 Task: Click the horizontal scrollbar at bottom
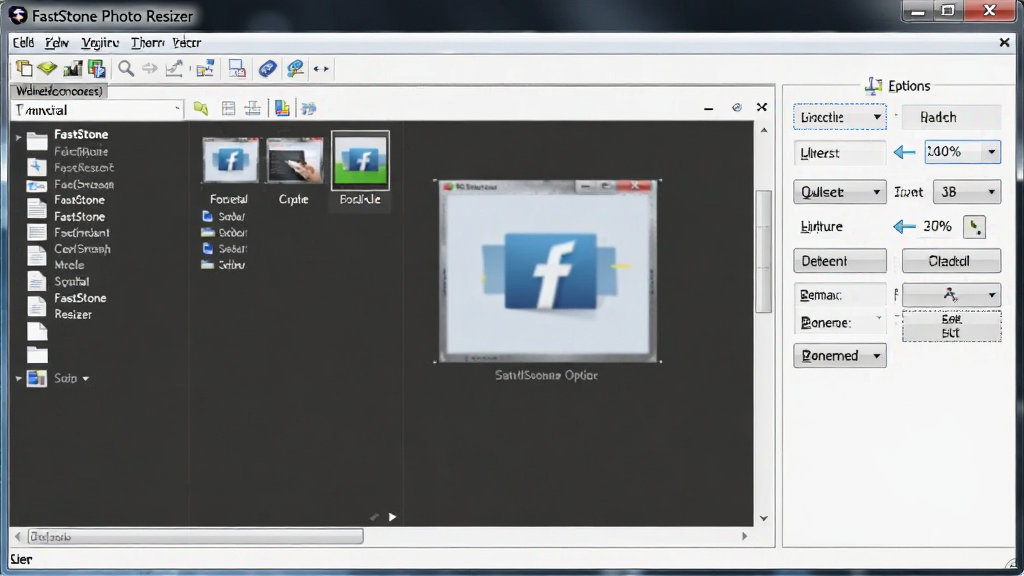pos(195,536)
